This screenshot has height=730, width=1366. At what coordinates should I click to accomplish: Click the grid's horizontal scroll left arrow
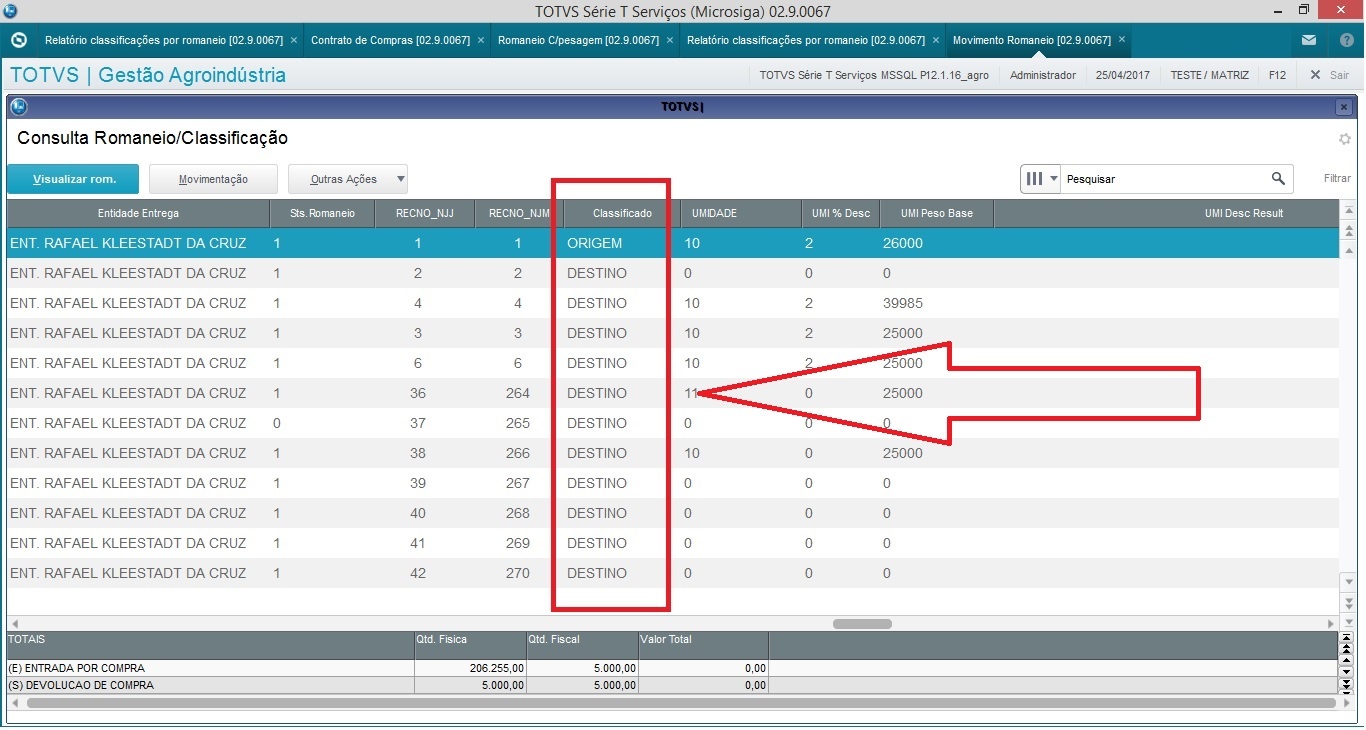(x=14, y=623)
